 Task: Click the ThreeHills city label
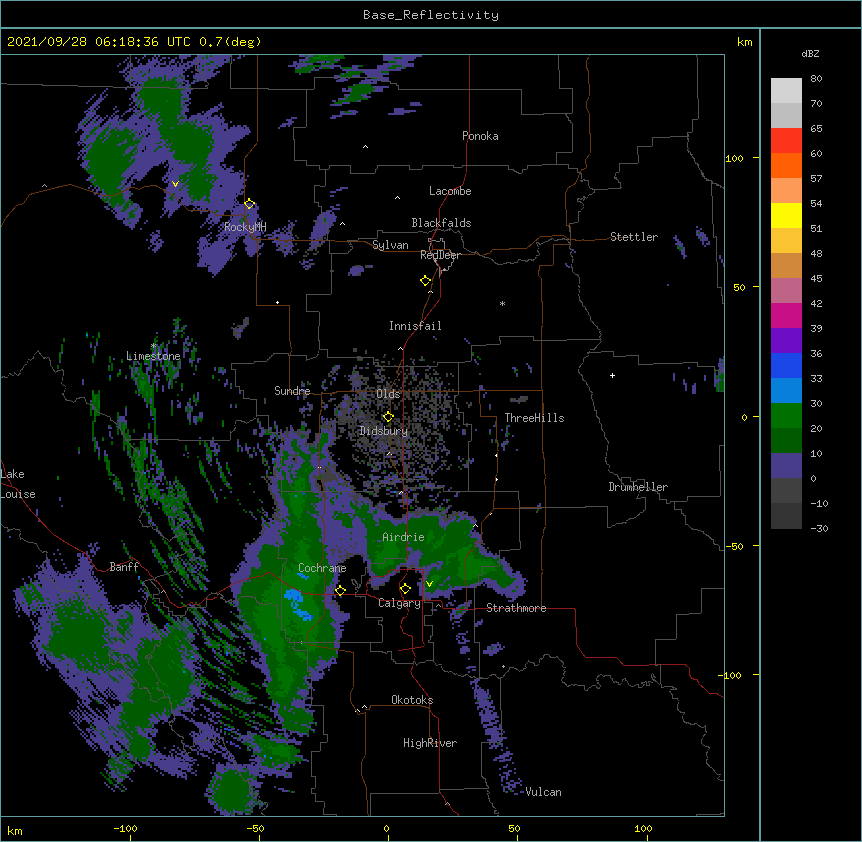[534, 418]
